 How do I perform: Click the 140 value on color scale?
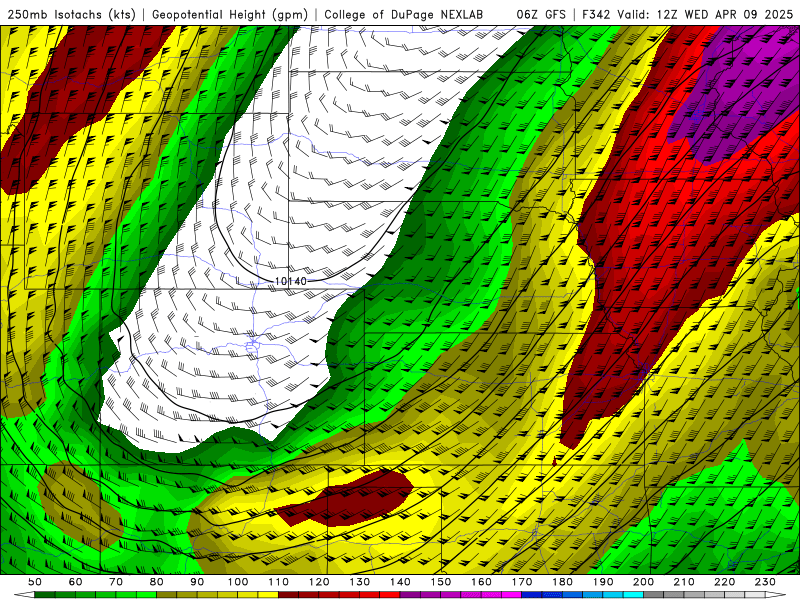click(400, 582)
